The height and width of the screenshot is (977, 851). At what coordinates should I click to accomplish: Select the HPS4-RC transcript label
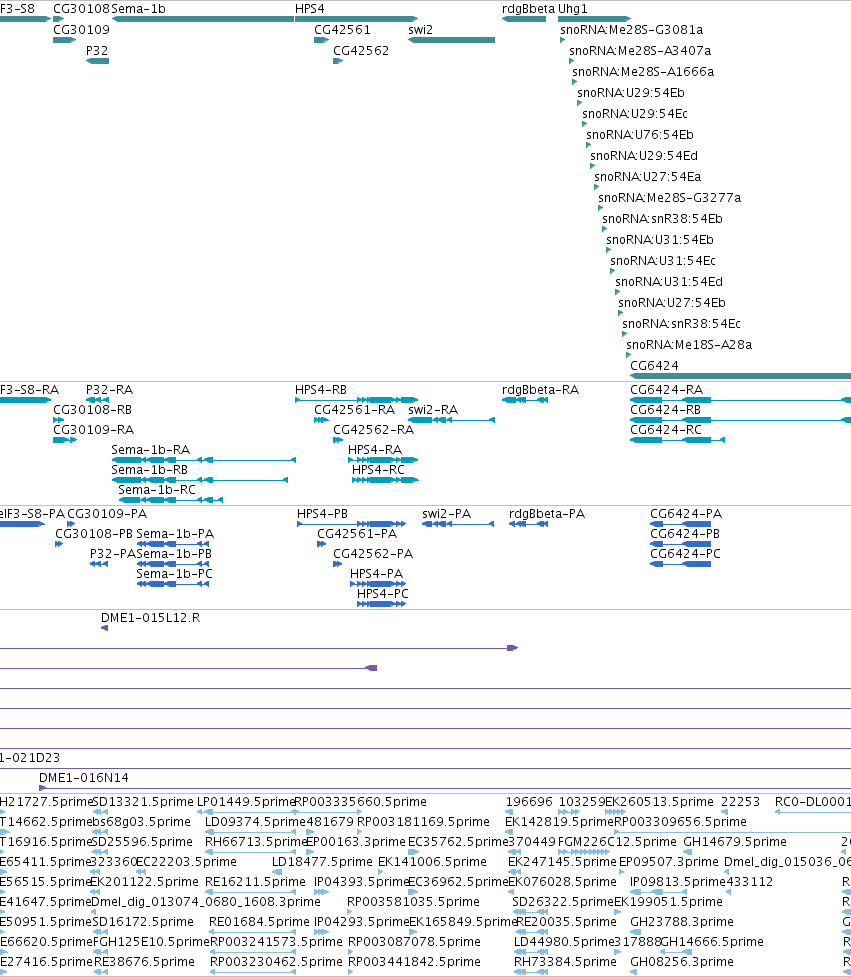tap(378, 470)
